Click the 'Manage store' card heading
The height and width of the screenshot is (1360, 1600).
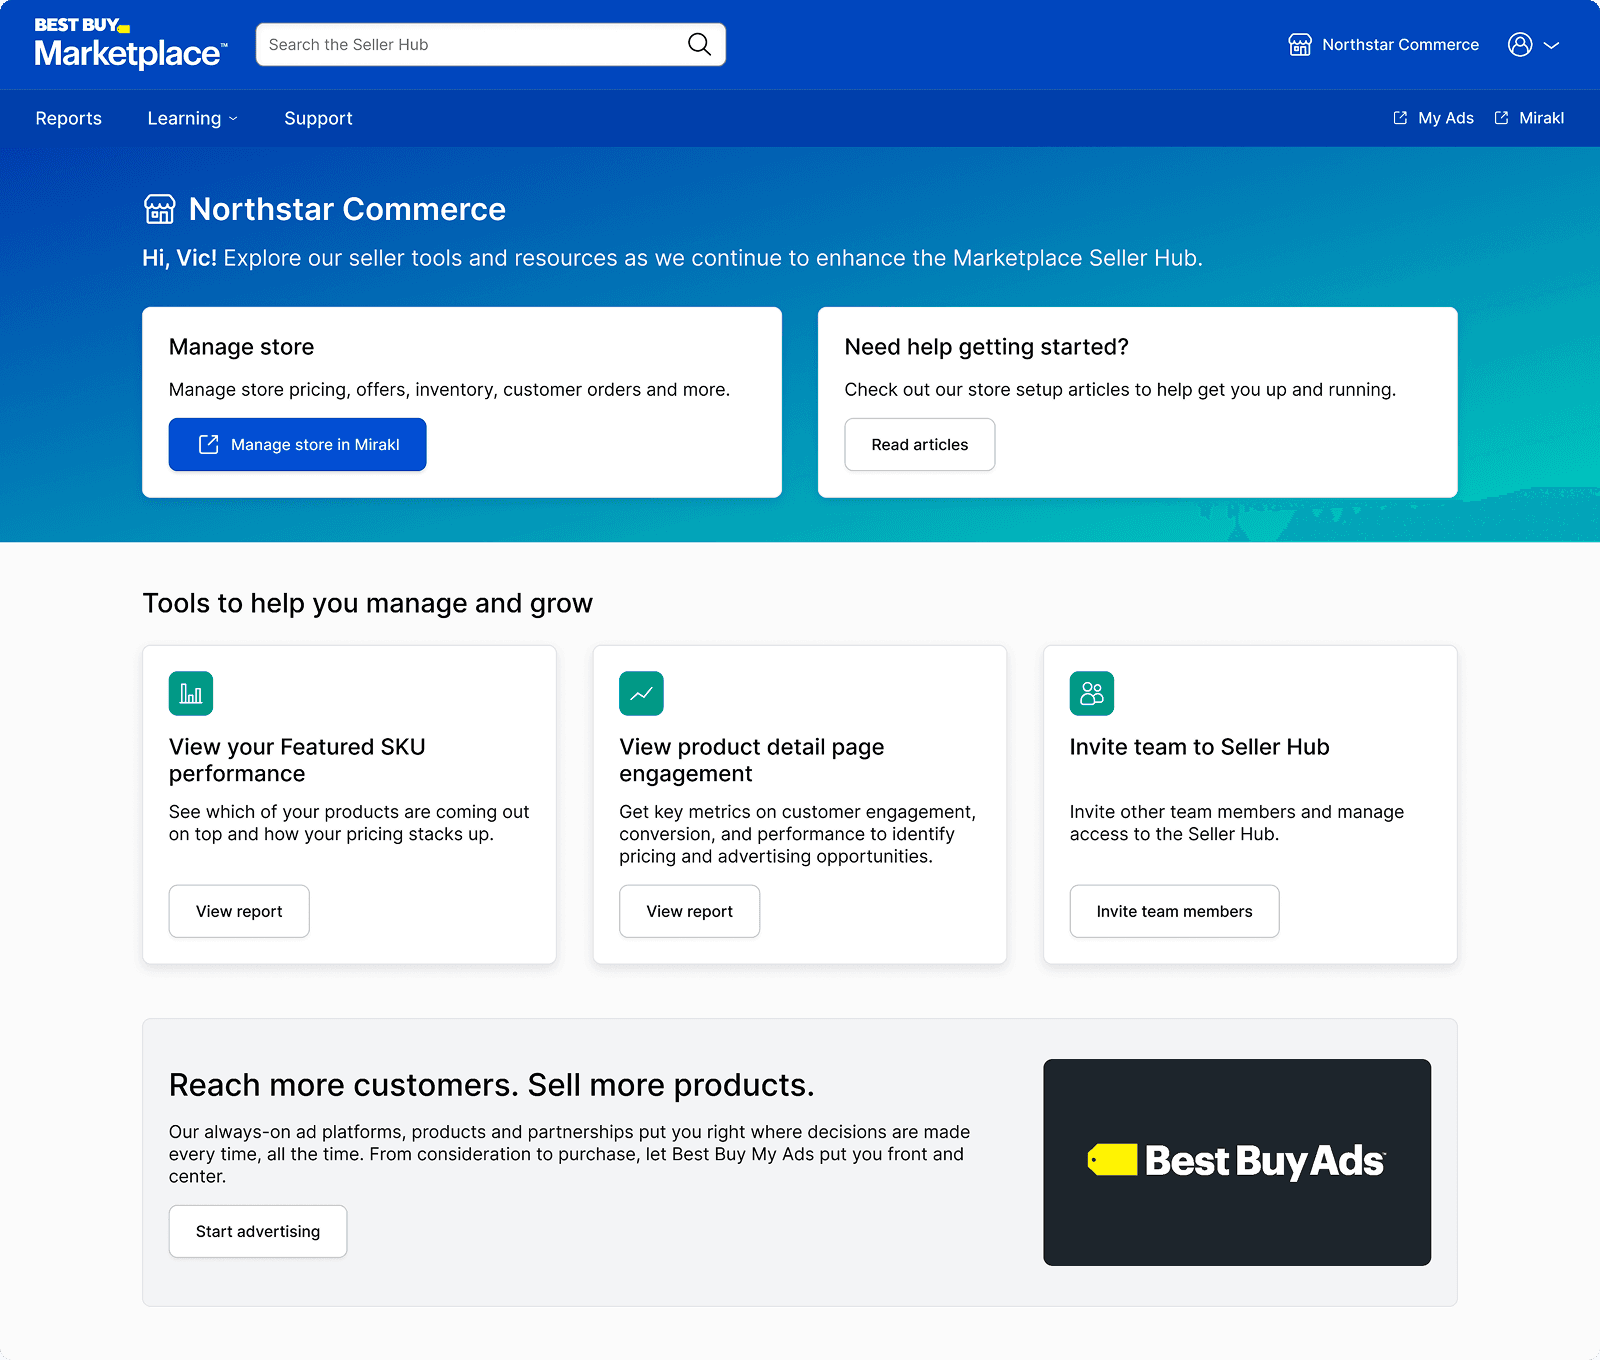click(x=242, y=347)
